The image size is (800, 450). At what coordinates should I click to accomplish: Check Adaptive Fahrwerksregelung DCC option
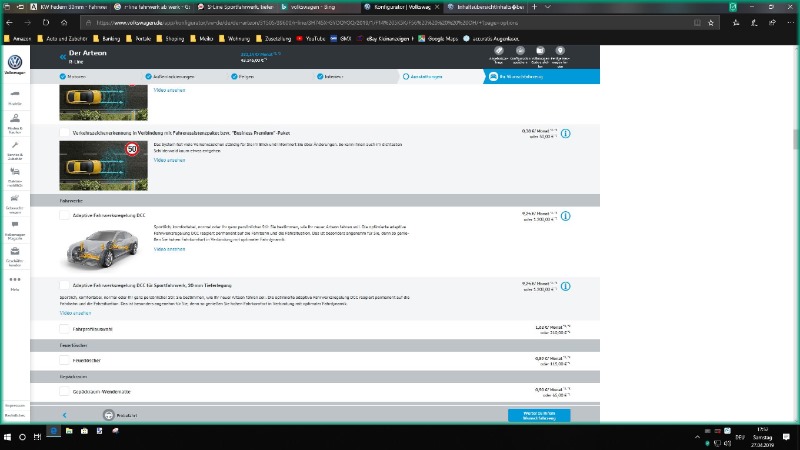coord(64,214)
